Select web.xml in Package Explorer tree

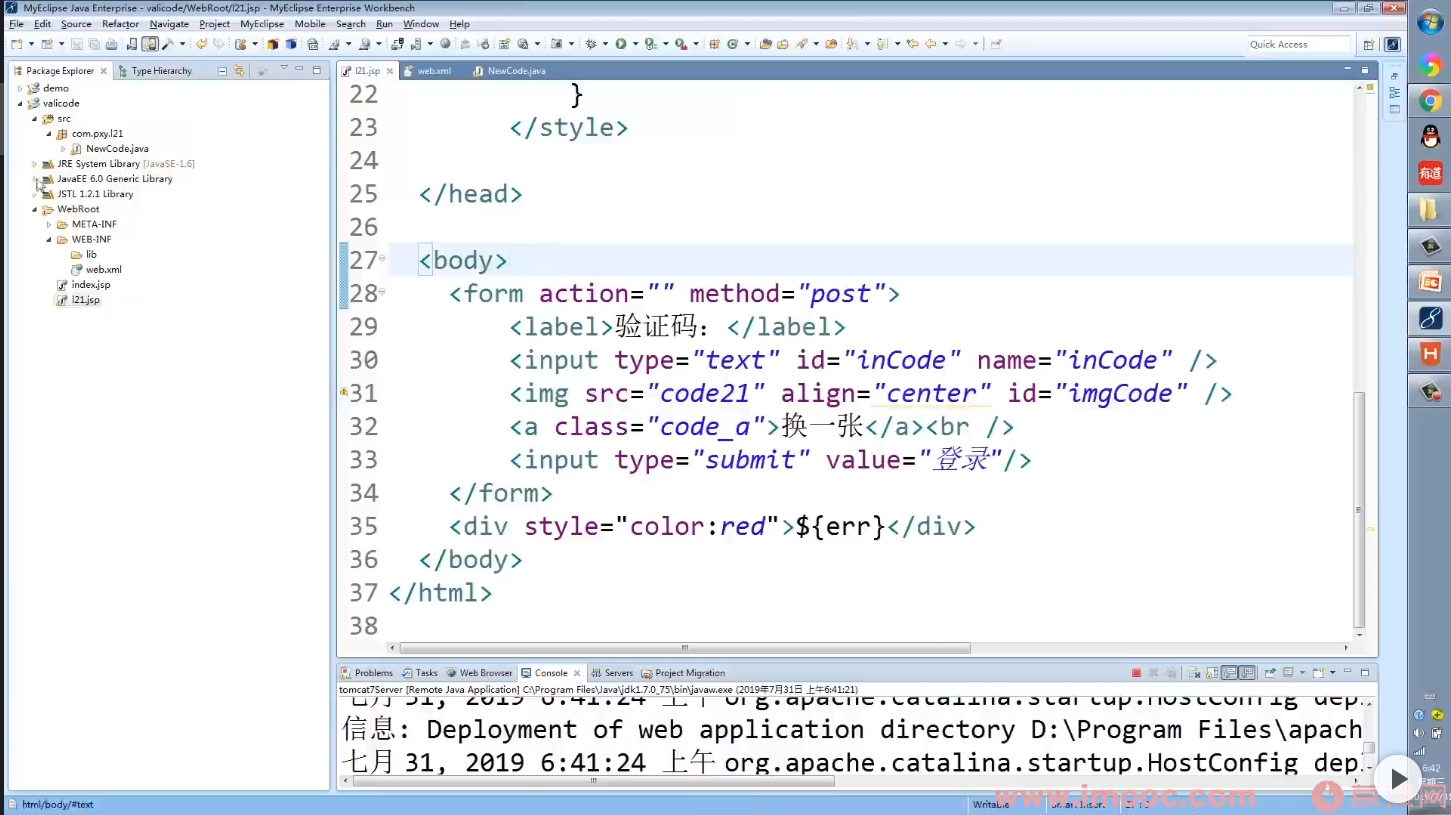coord(103,269)
